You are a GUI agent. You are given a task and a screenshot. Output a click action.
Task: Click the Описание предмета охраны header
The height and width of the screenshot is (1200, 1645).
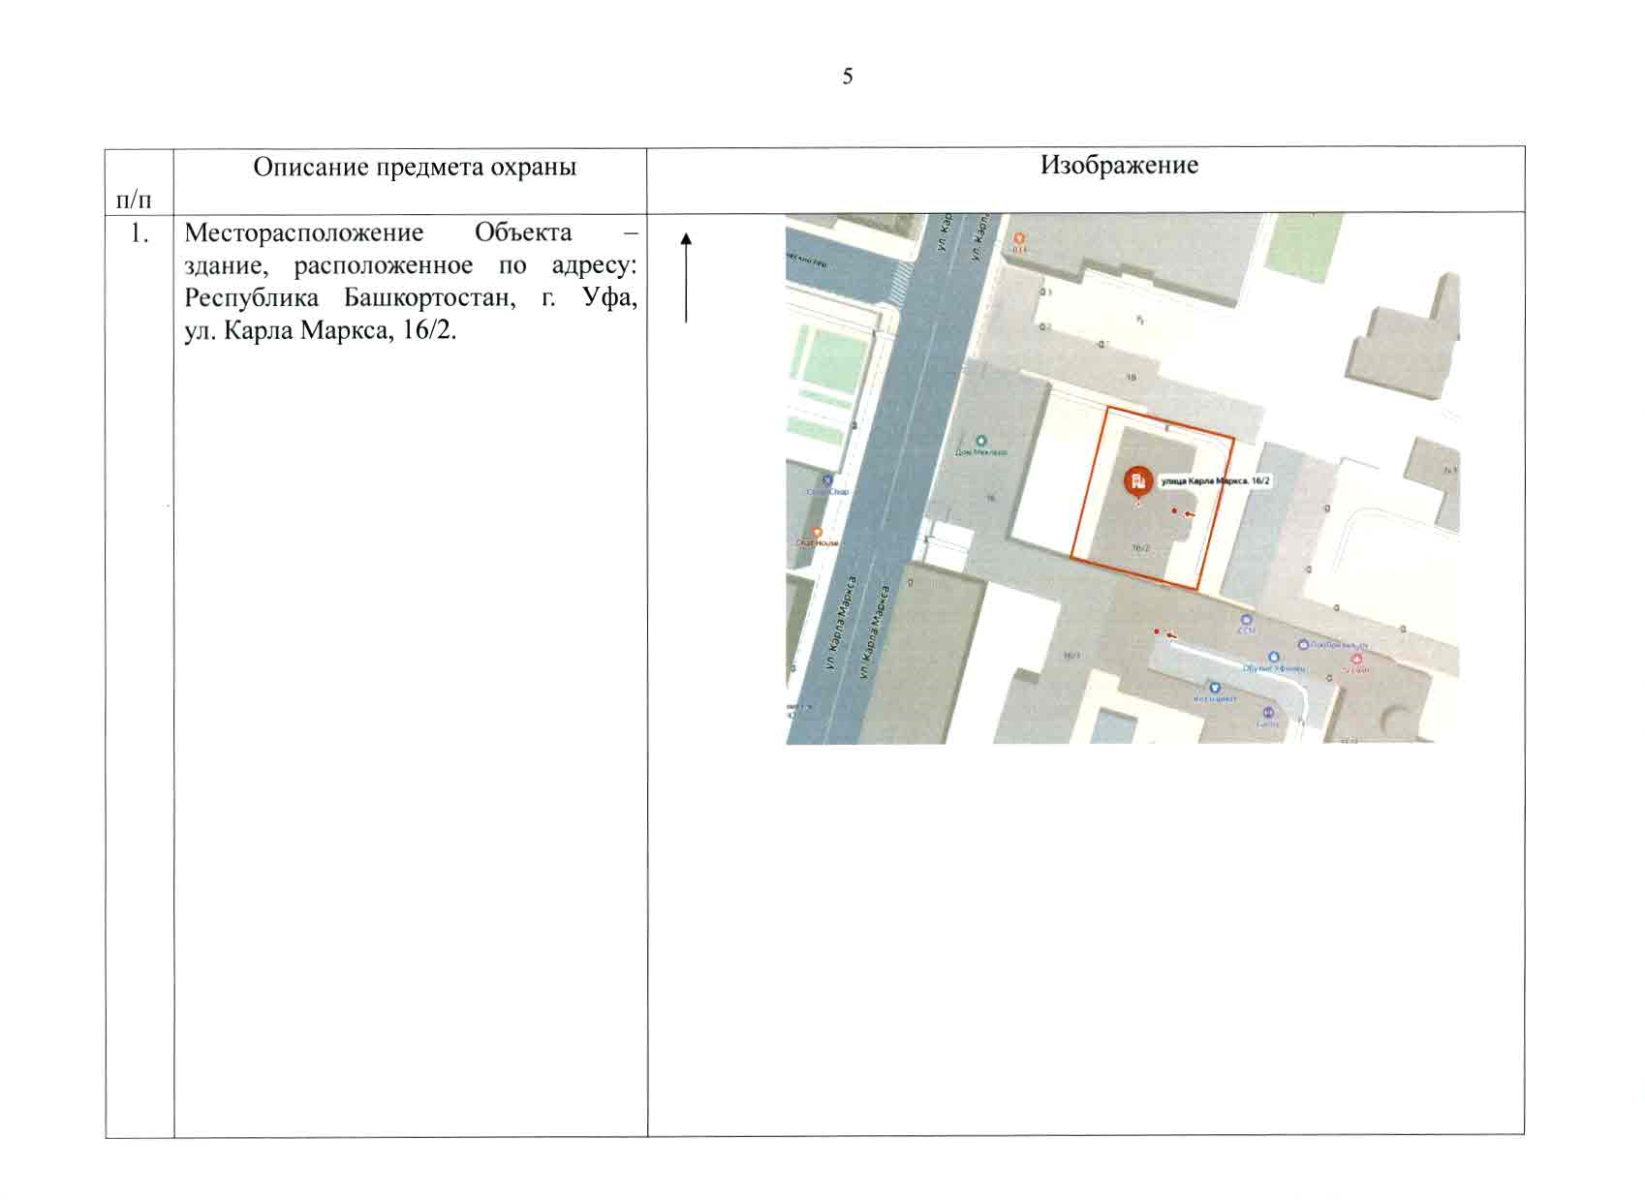(x=414, y=167)
